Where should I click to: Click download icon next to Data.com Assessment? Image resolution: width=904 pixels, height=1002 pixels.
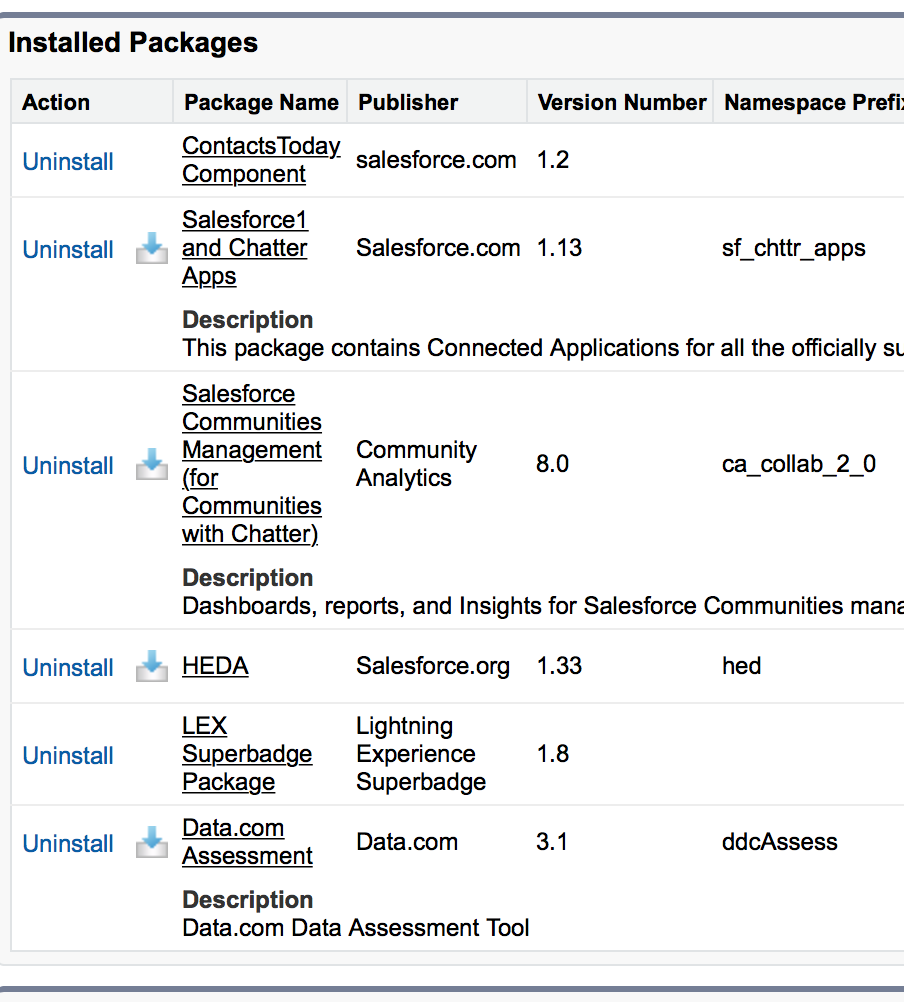pos(152,843)
